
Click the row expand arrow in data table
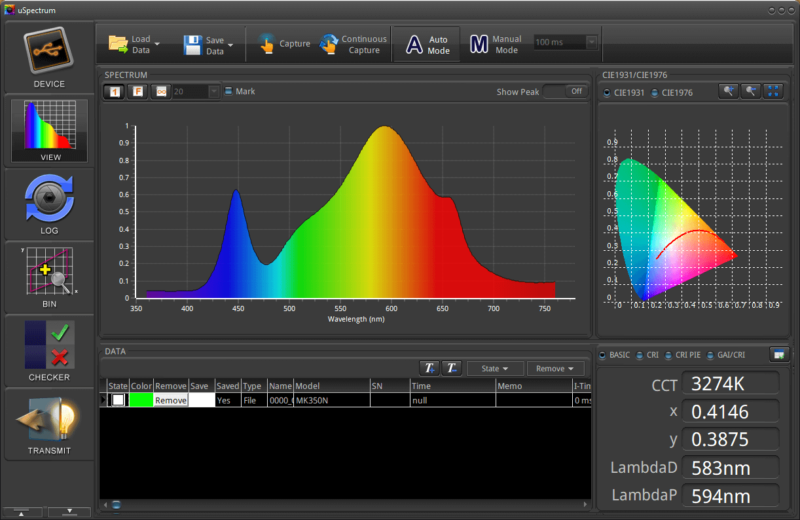[x=103, y=400]
